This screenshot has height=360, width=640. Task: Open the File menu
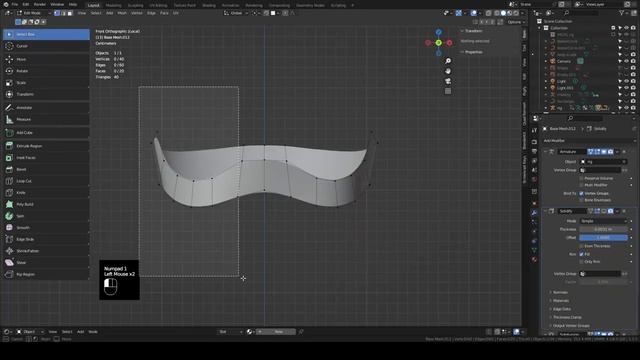click(x=15, y=4)
